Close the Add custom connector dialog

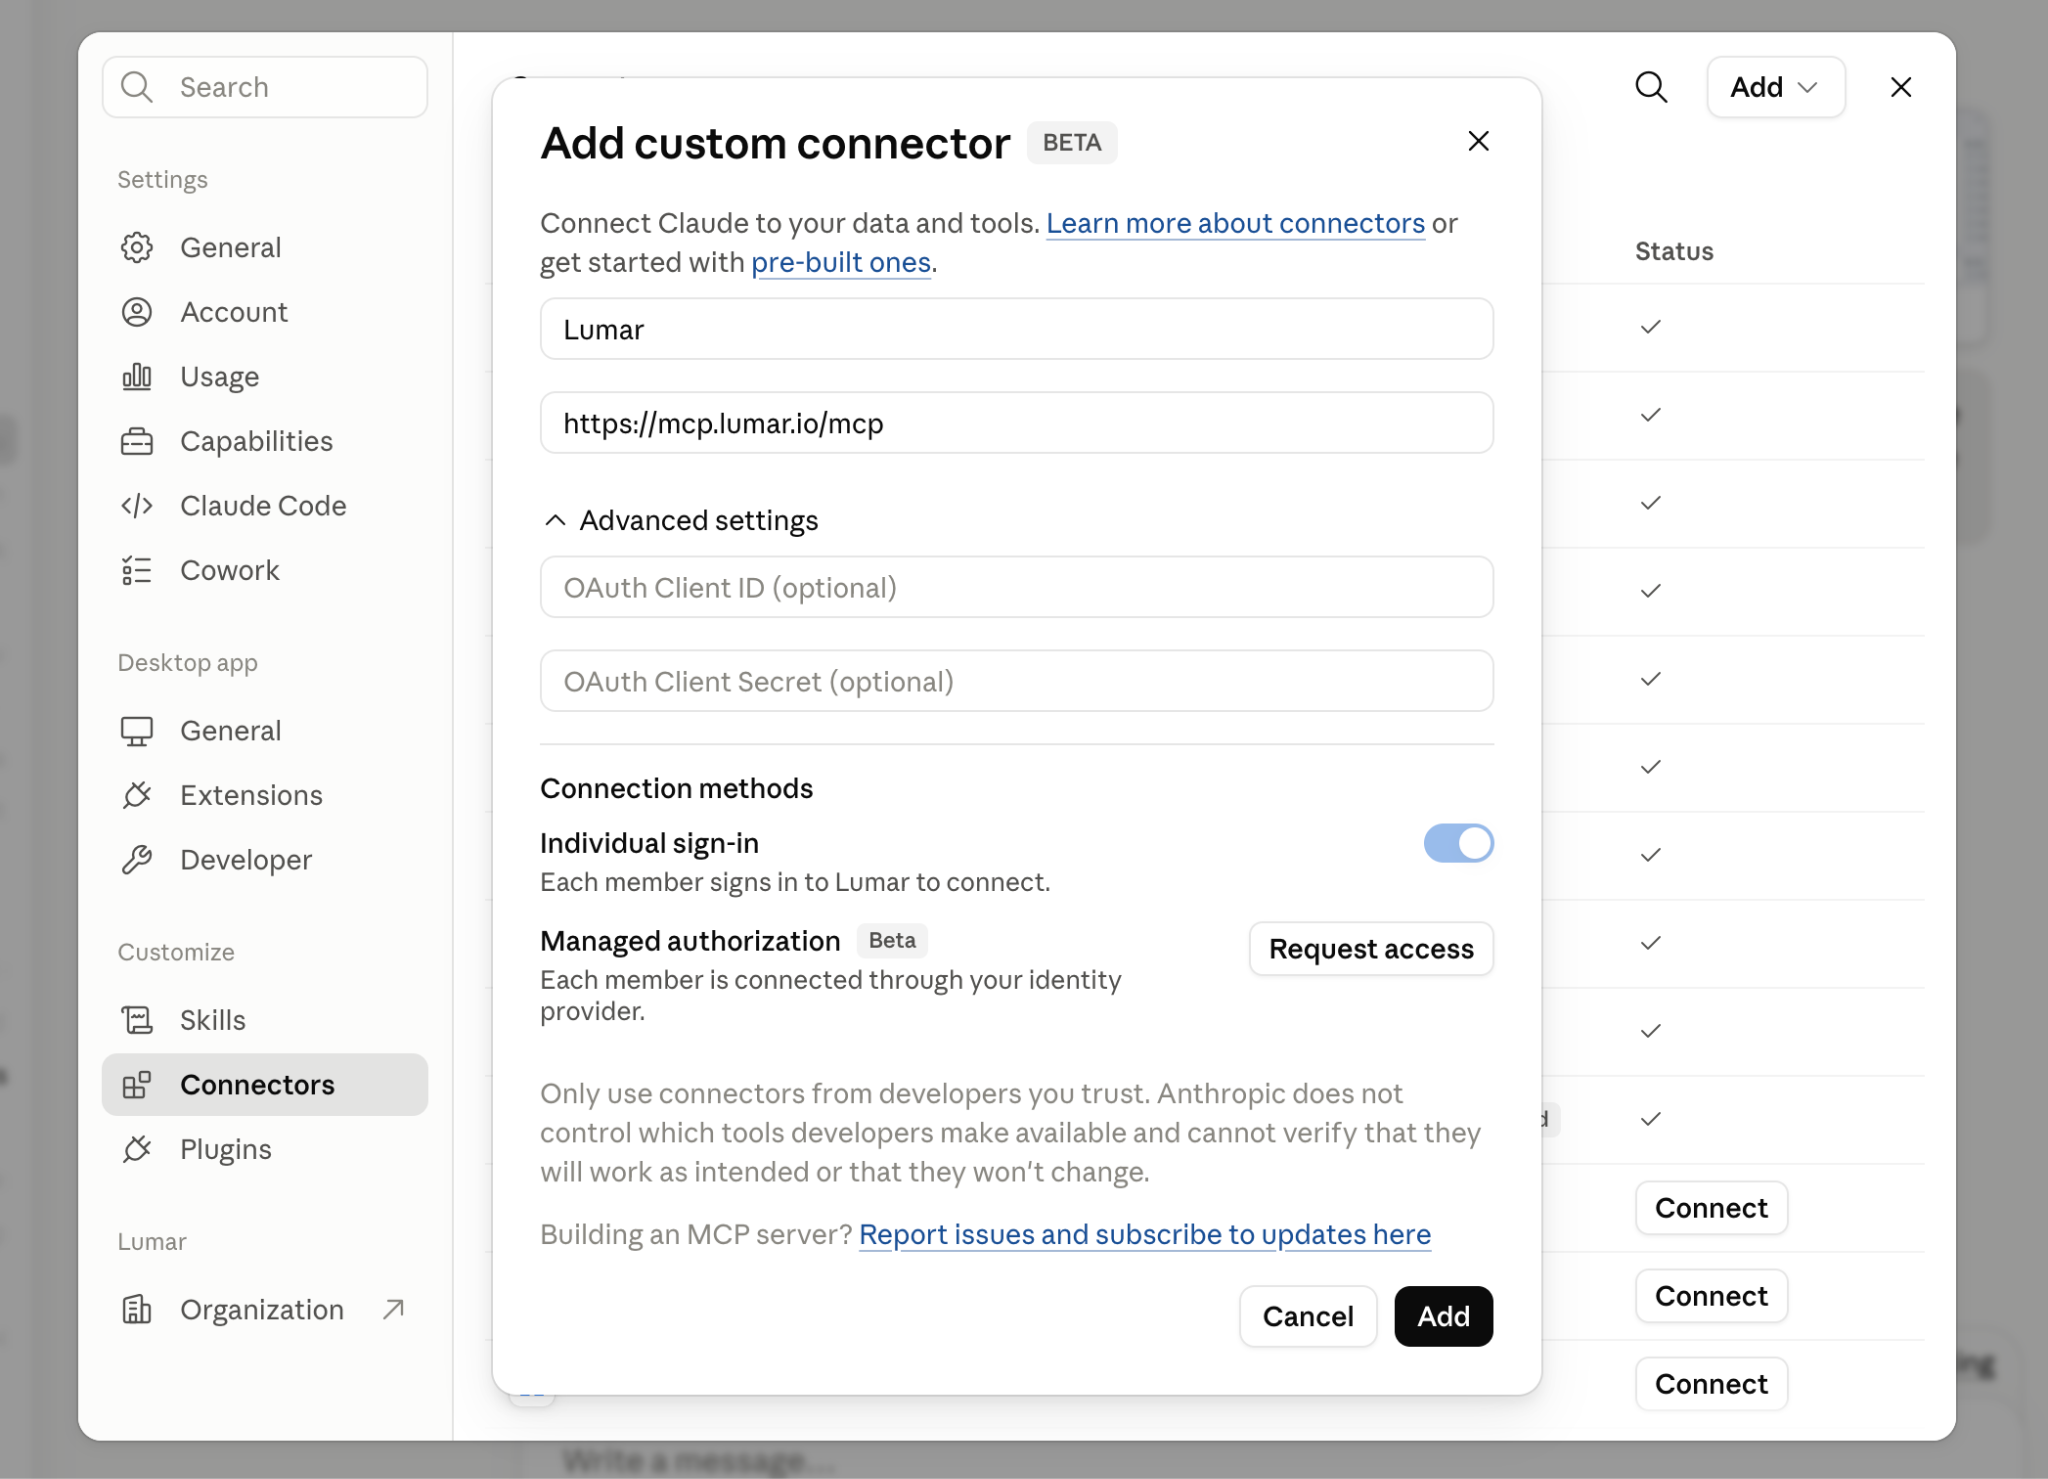coord(1478,141)
